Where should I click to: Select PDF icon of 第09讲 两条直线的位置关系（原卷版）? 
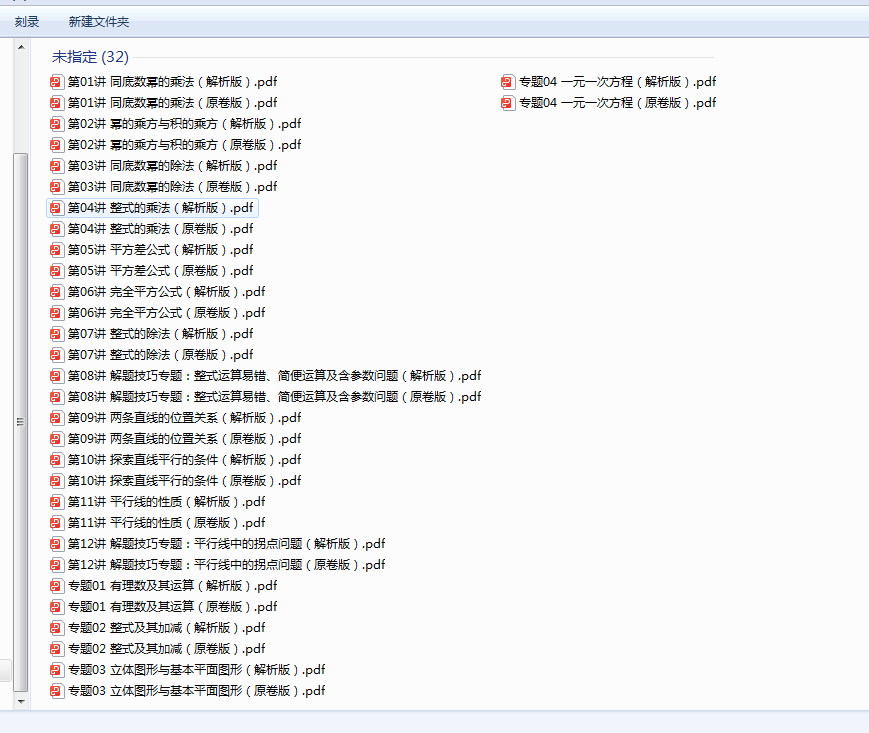tap(57, 439)
